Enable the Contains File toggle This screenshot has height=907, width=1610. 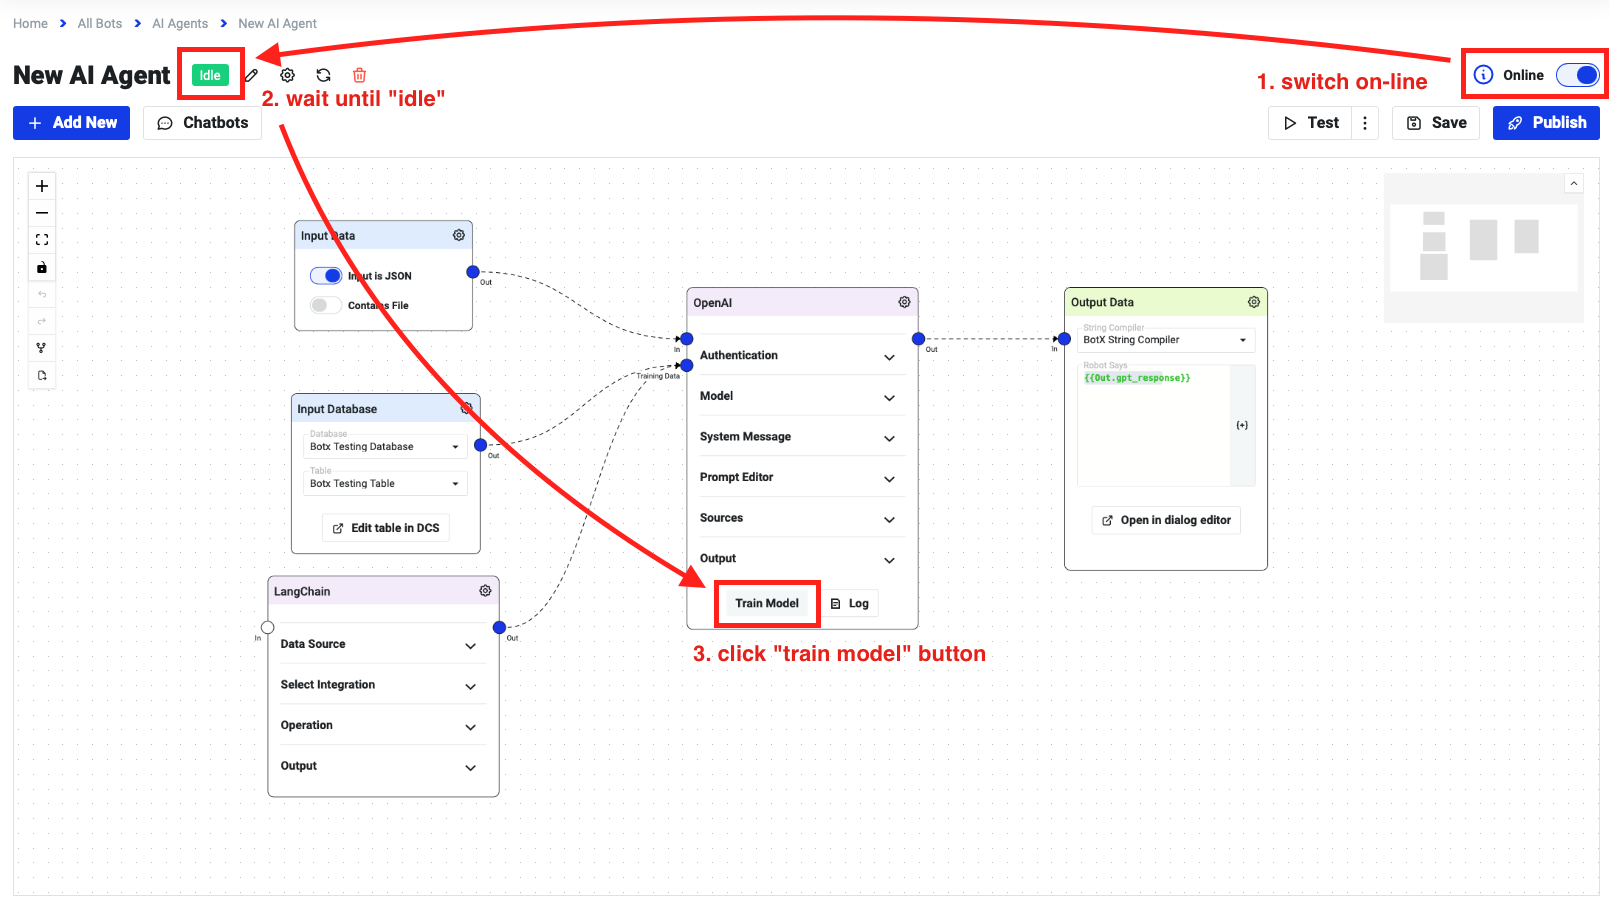(325, 305)
